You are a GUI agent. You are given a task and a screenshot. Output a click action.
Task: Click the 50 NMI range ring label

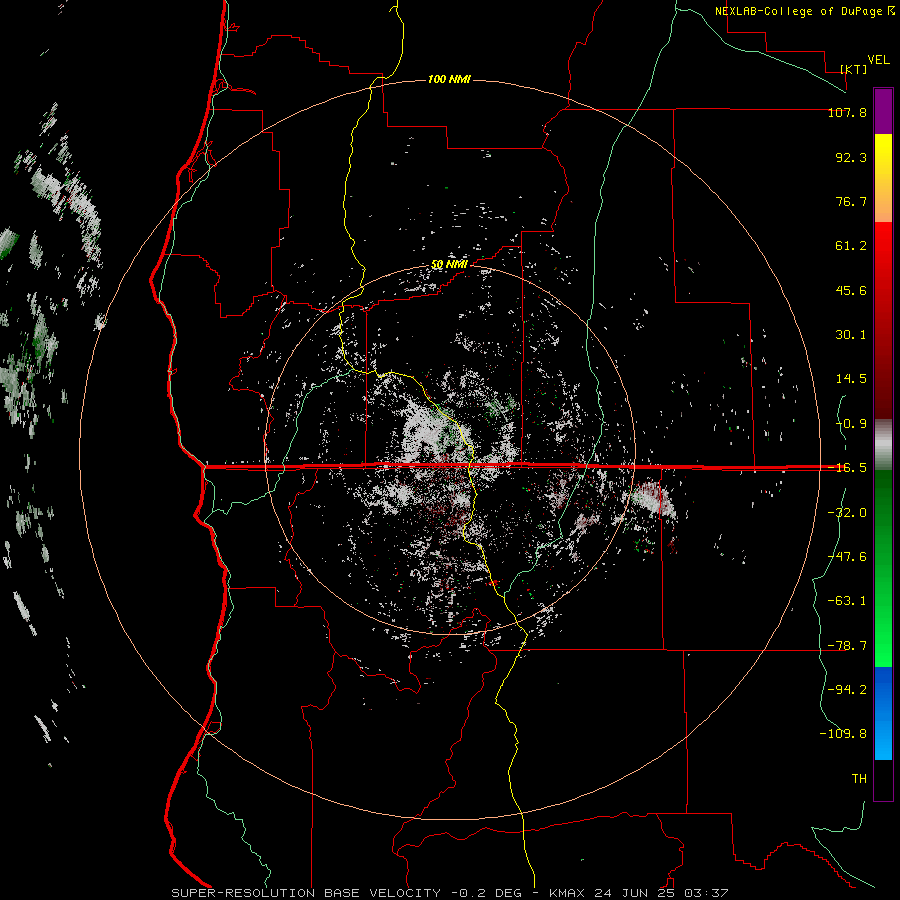click(449, 265)
